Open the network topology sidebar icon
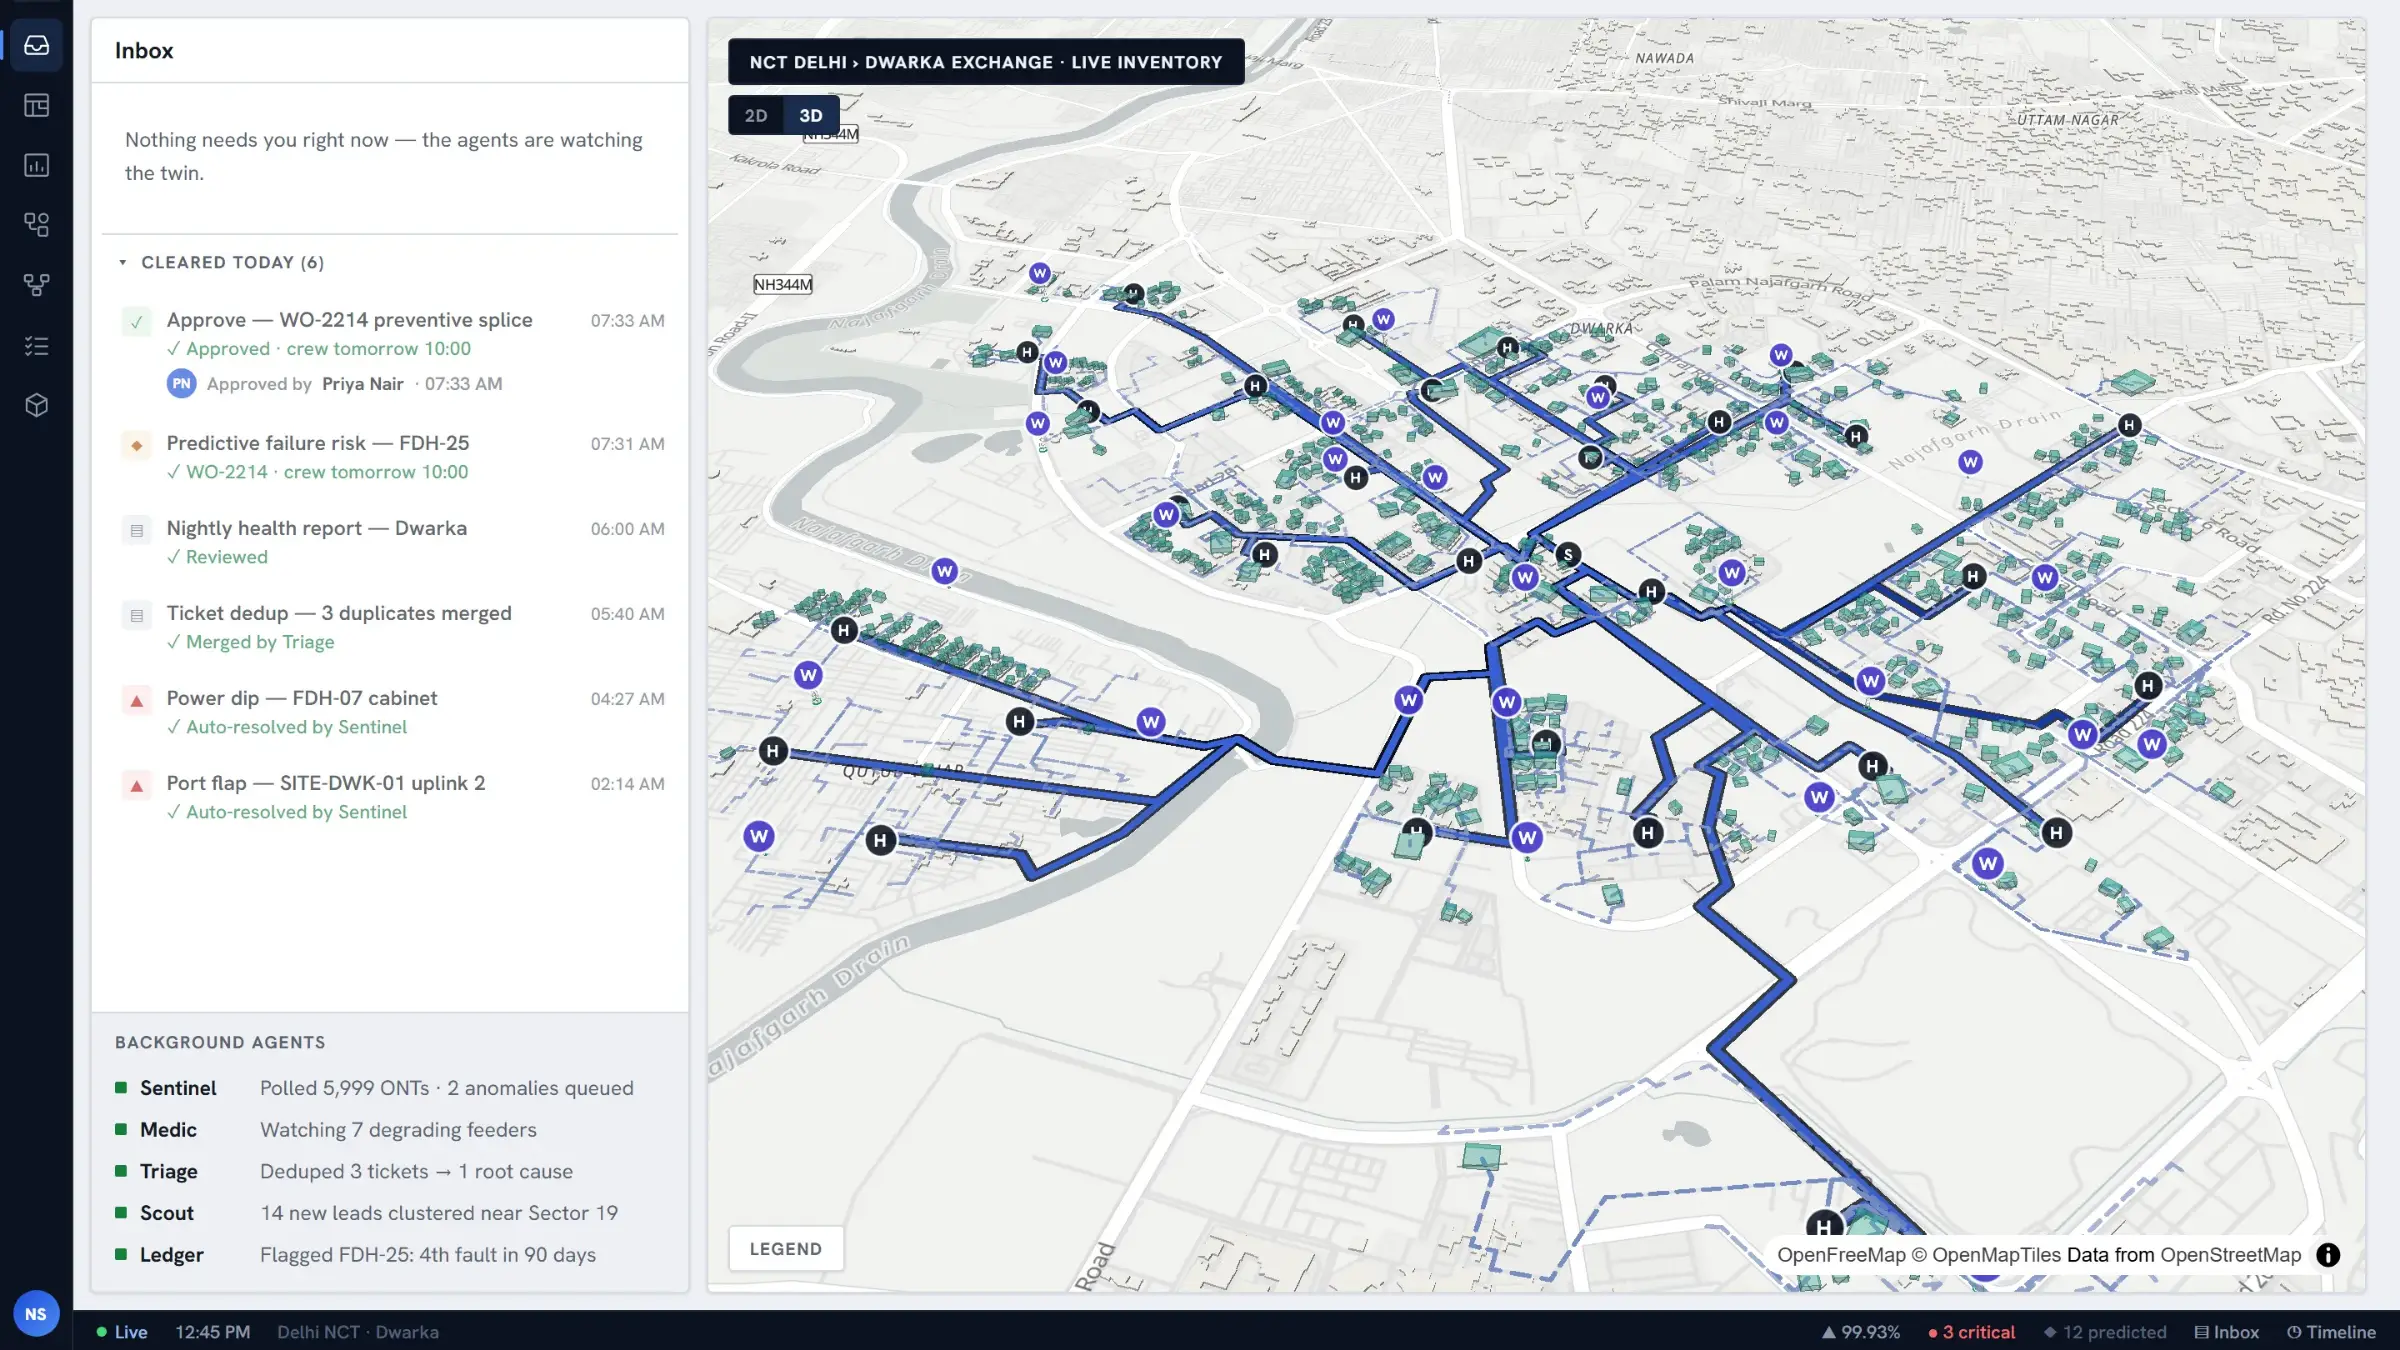This screenshot has width=2400, height=1350. tap(37, 285)
